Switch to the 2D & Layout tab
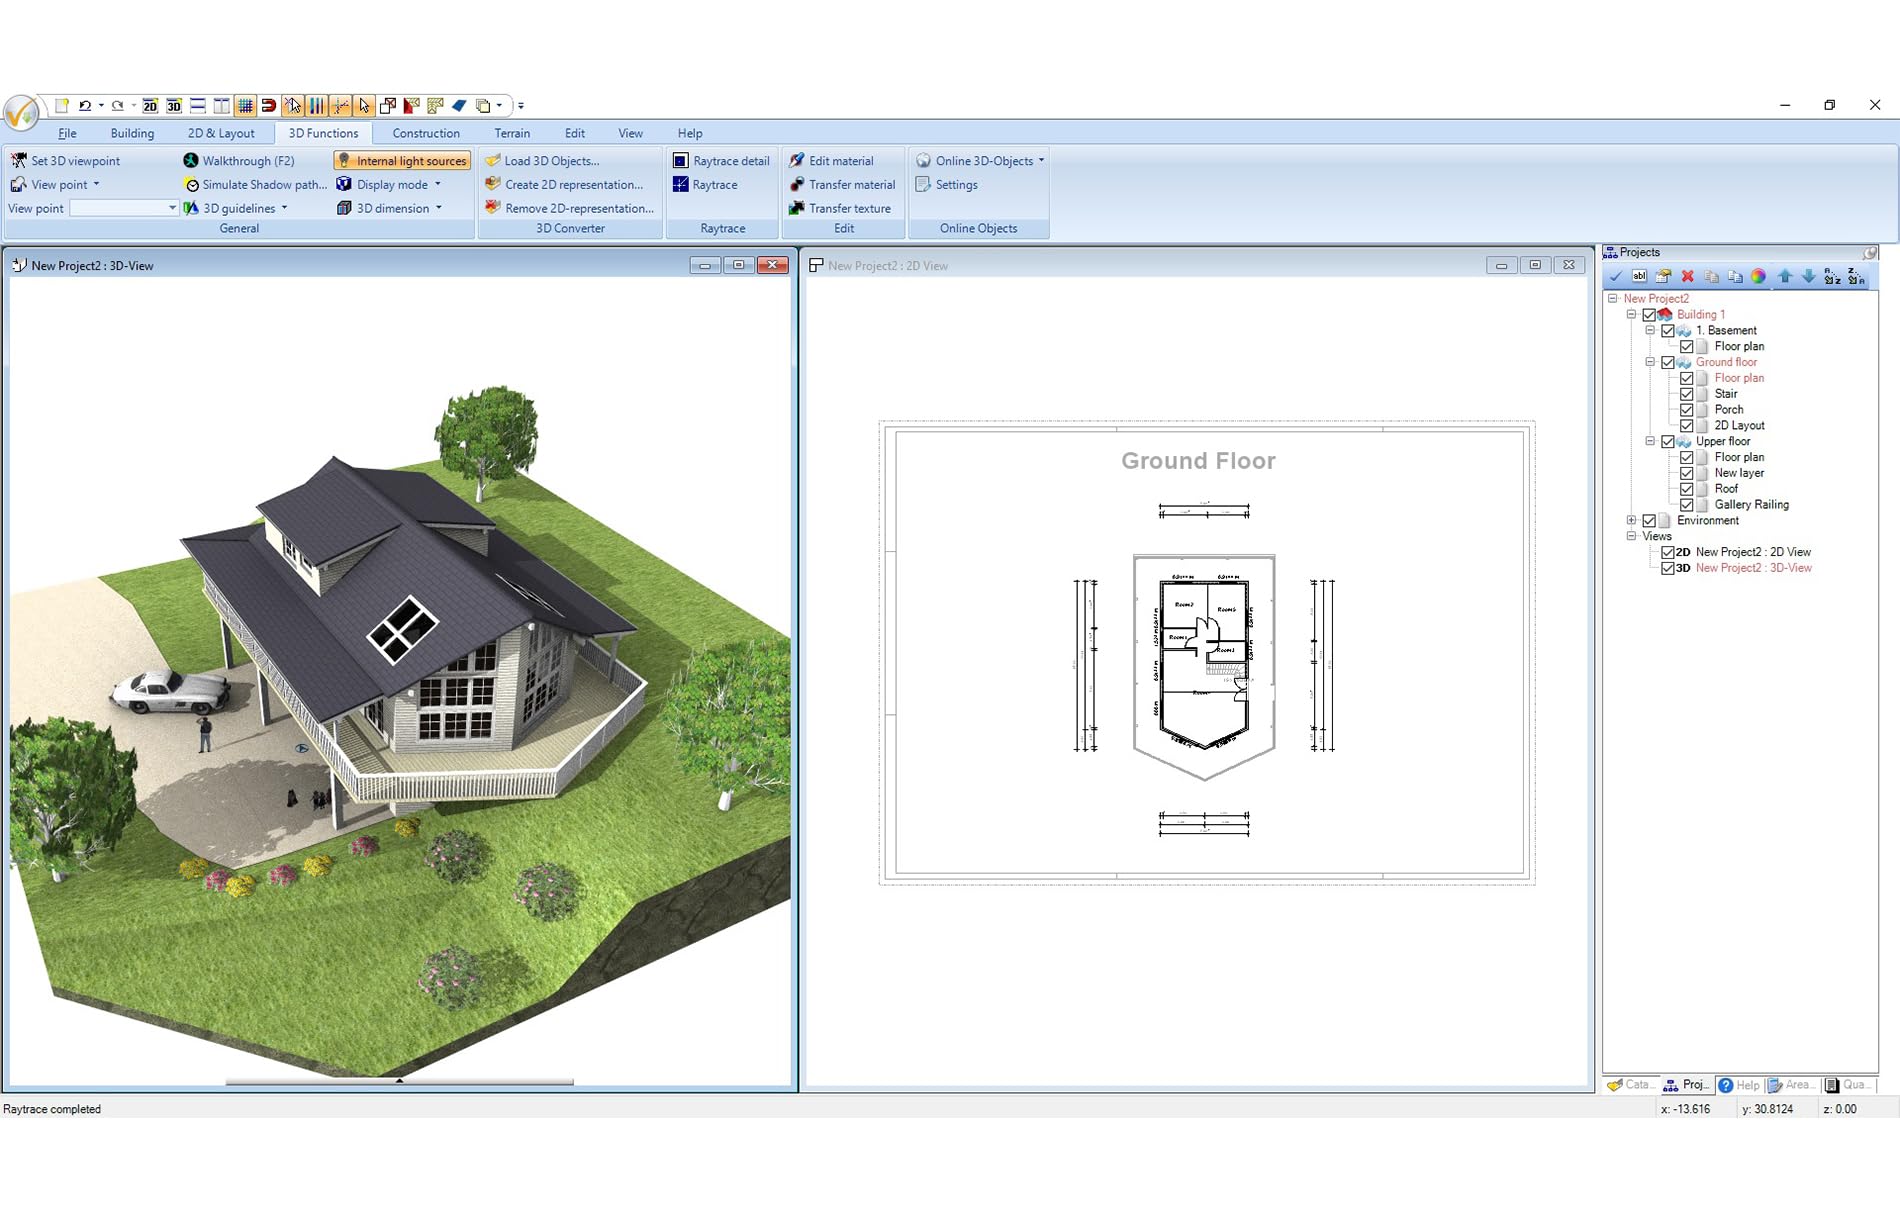Viewport: 1900px width, 1210px height. point(221,133)
